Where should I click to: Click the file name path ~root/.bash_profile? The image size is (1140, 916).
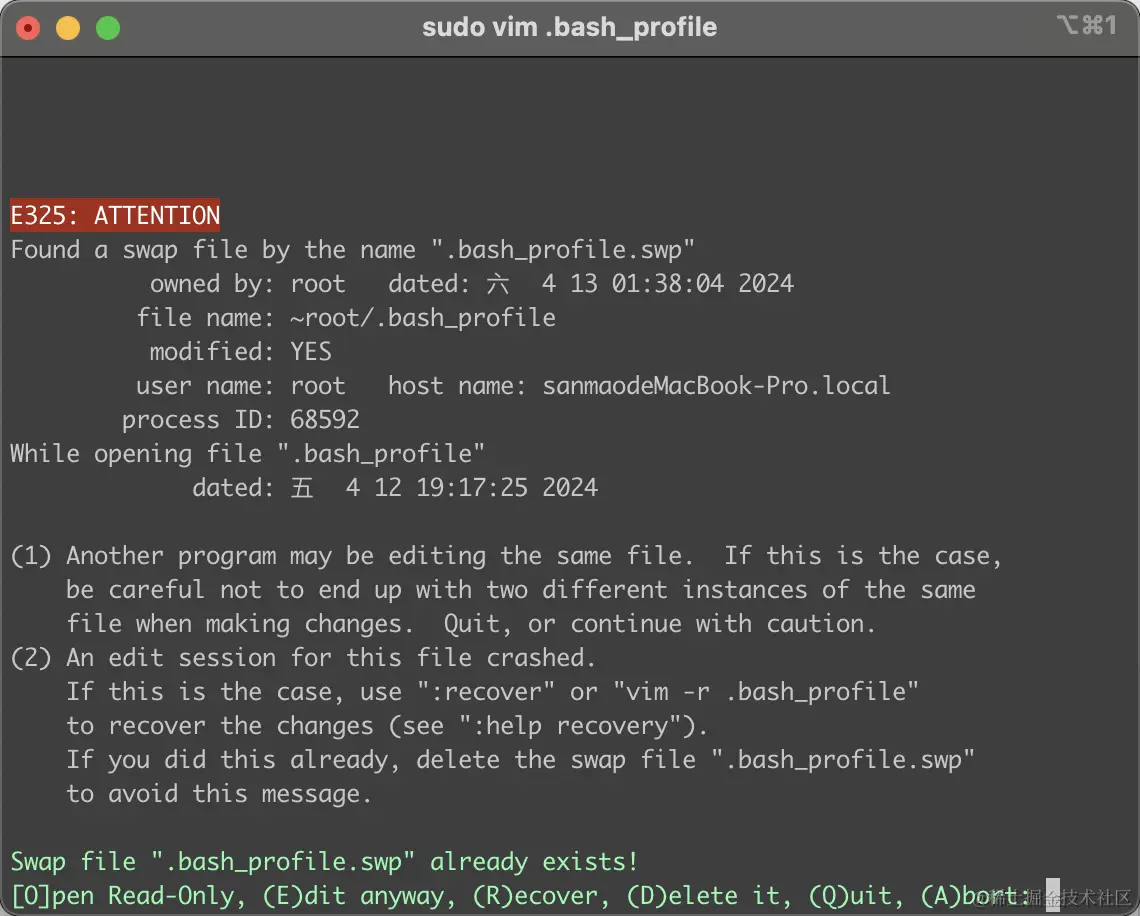point(423,318)
